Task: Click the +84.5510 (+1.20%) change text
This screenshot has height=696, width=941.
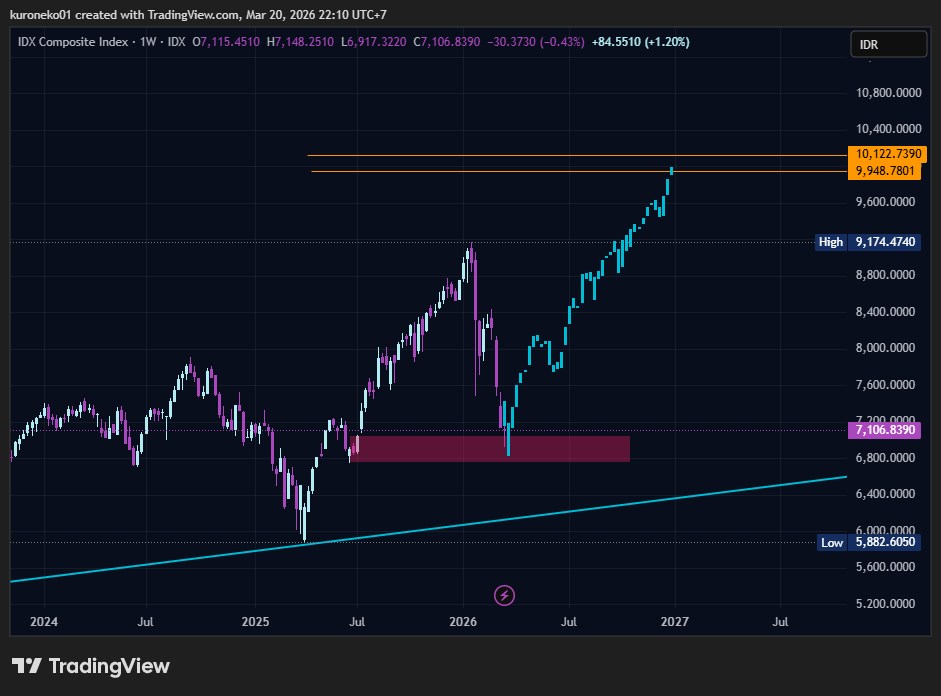Action: click(x=640, y=42)
